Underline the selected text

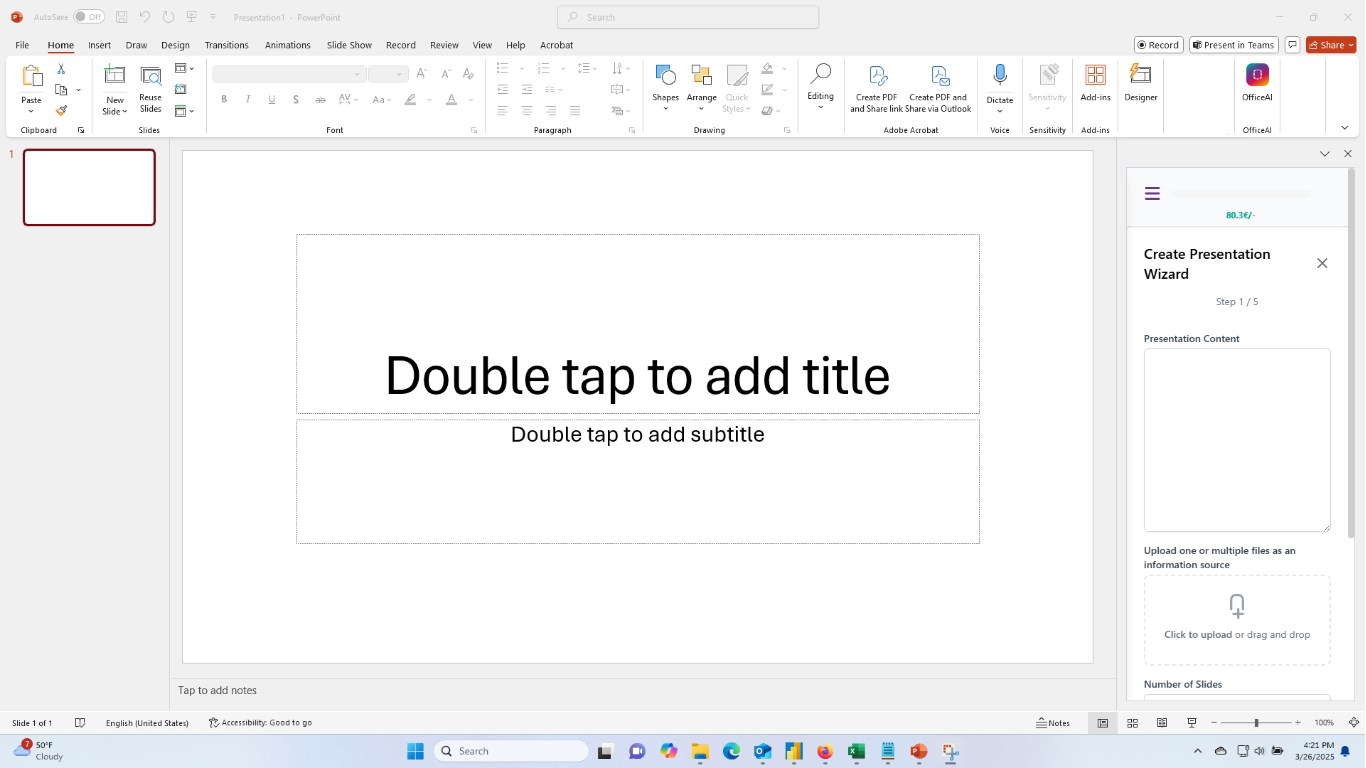[272, 99]
